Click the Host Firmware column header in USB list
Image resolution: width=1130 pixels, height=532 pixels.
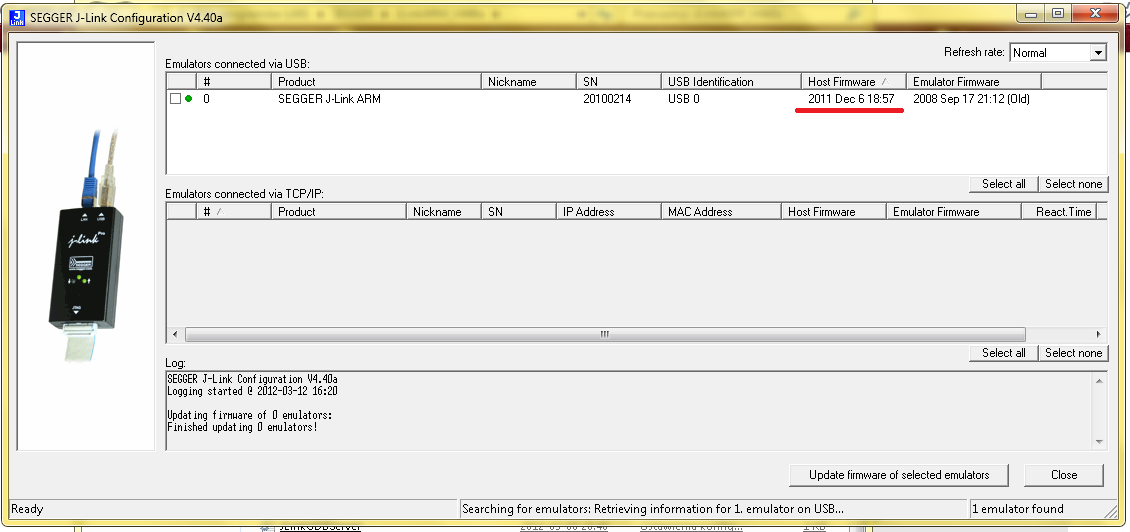pos(853,81)
